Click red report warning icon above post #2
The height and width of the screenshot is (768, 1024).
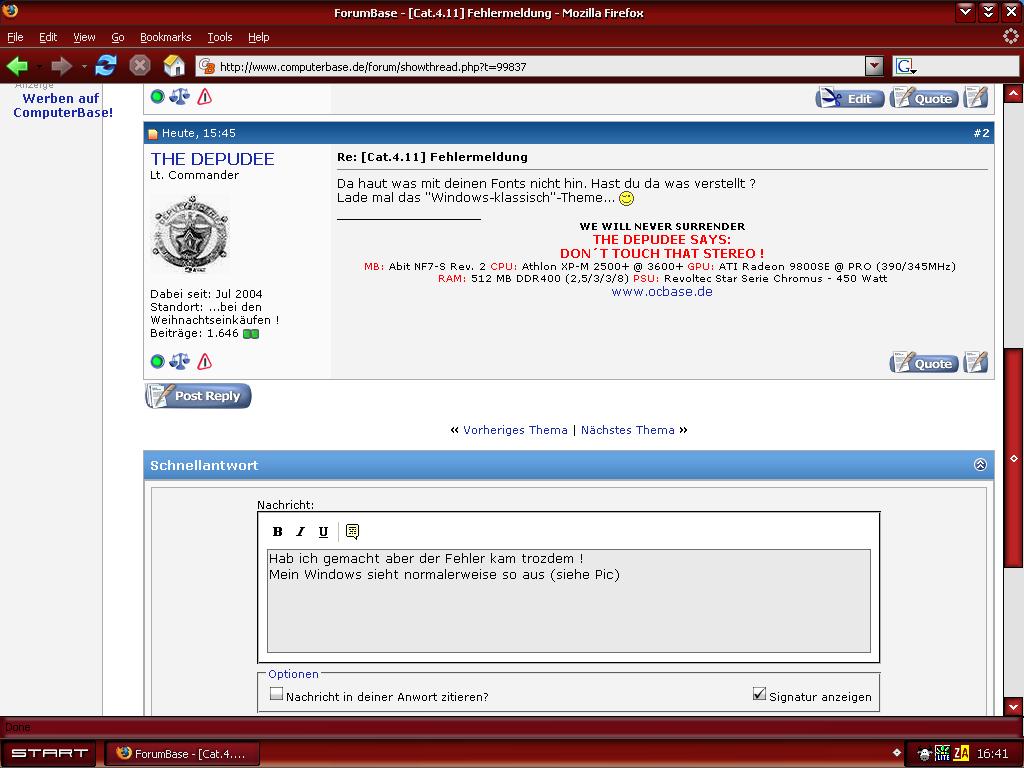coord(204,97)
